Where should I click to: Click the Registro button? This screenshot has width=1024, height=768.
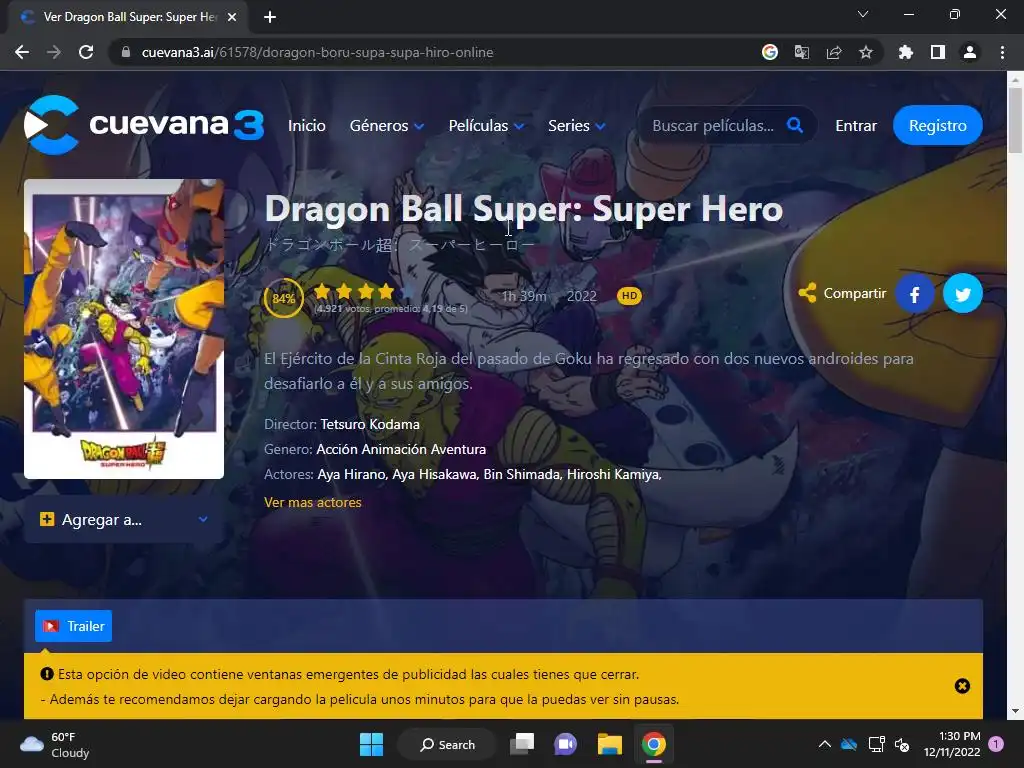(x=937, y=125)
